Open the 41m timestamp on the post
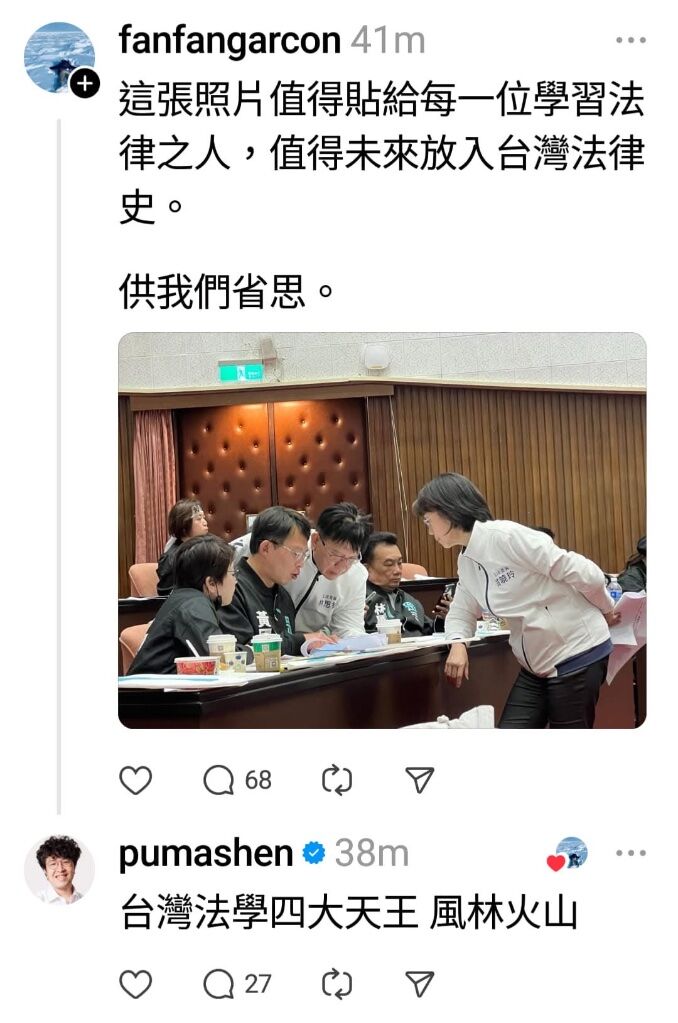The image size is (678, 1023). click(388, 40)
